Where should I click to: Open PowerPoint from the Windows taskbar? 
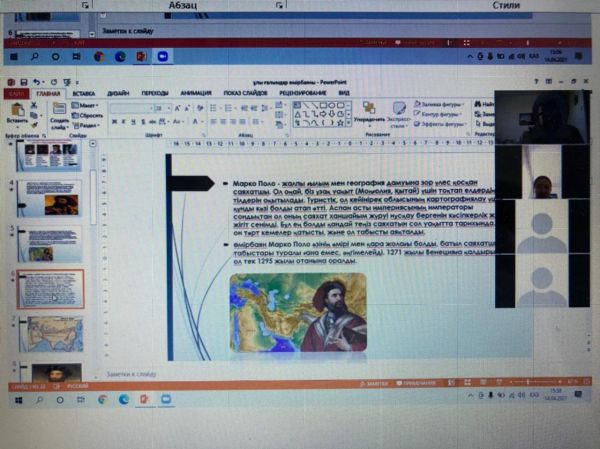(144, 399)
